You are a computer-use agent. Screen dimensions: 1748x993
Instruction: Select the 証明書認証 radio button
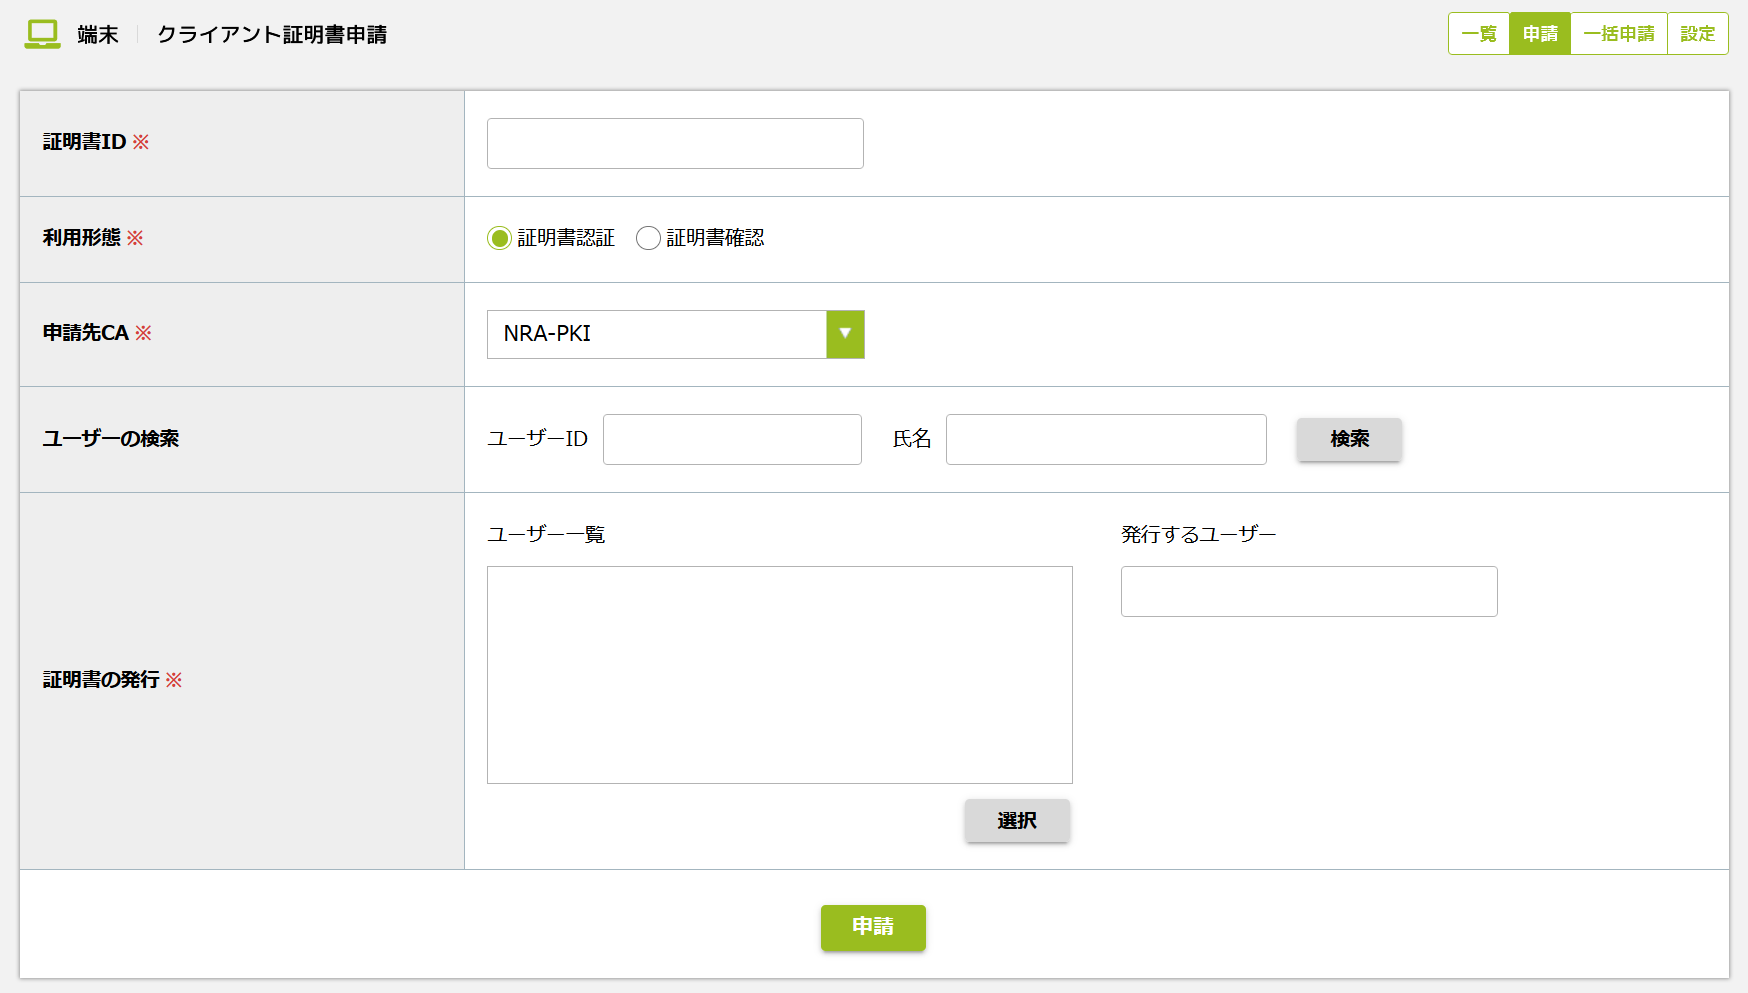(499, 238)
